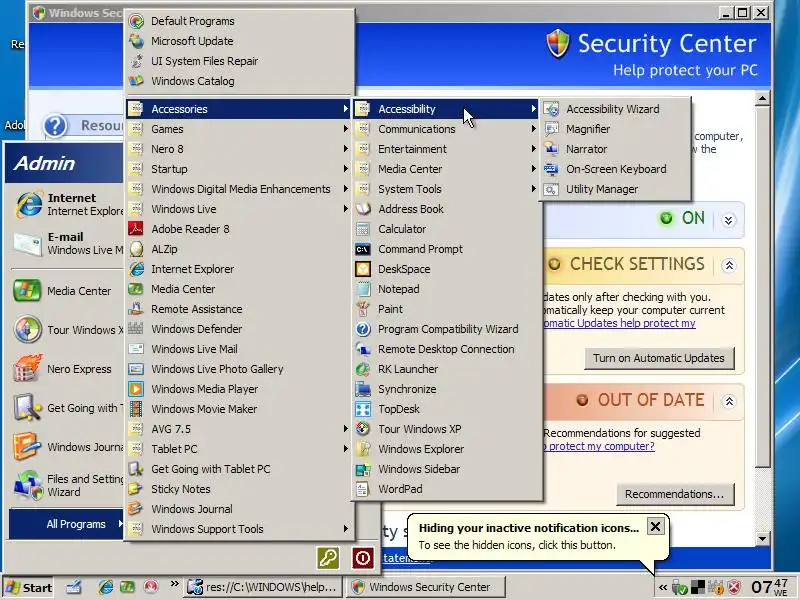Viewport: 800px width, 600px height.
Task: Open Internet Explorer pinned Start item
Action: click(x=66, y=205)
